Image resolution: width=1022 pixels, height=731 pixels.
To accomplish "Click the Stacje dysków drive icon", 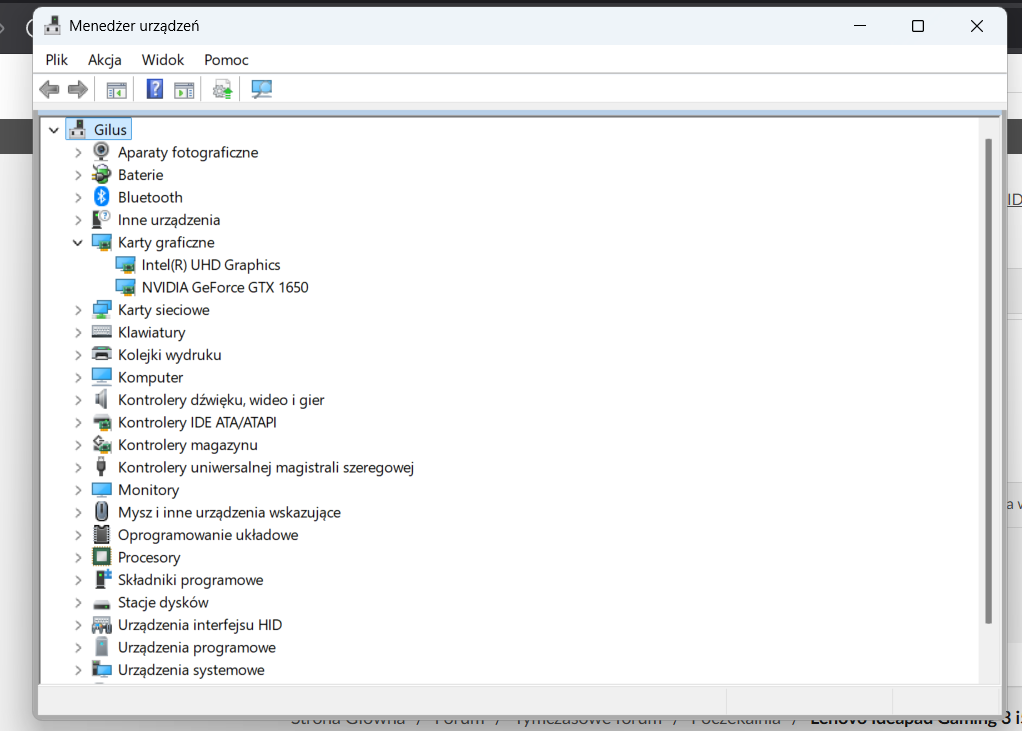I will pyautogui.click(x=102, y=604).
